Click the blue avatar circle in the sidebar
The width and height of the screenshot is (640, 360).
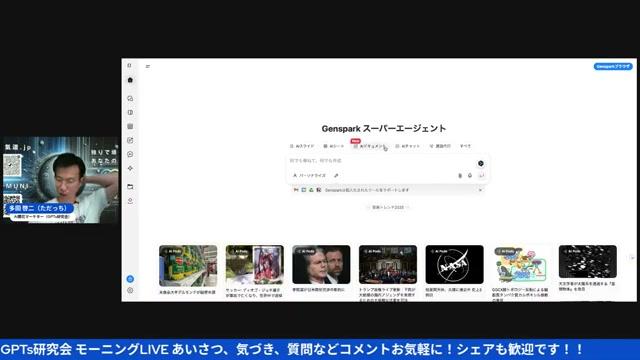click(130, 279)
